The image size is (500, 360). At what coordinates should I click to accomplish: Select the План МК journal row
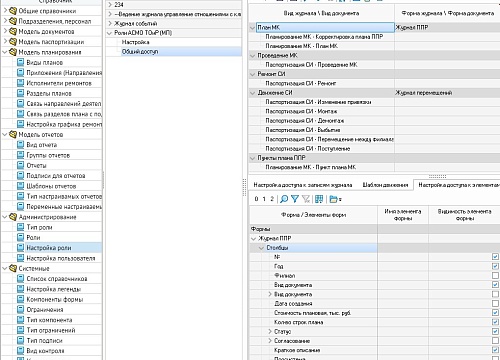[x=325, y=27]
